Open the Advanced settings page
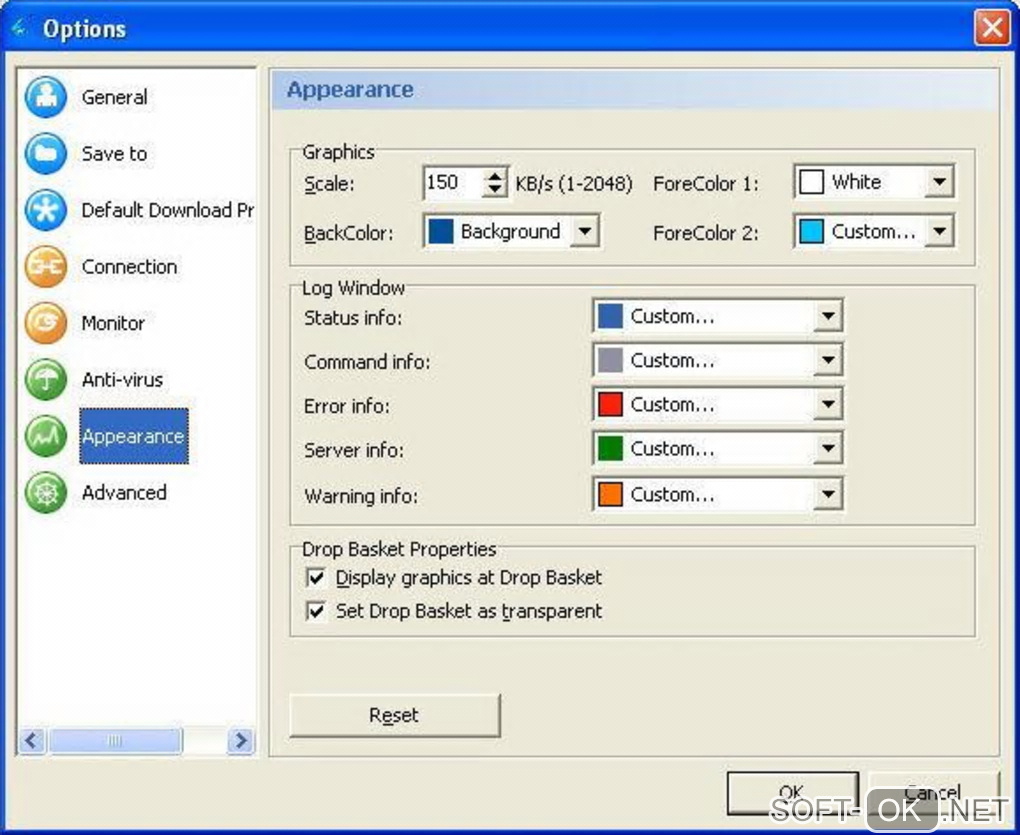Viewport: 1020px width, 835px height. pos(124,493)
